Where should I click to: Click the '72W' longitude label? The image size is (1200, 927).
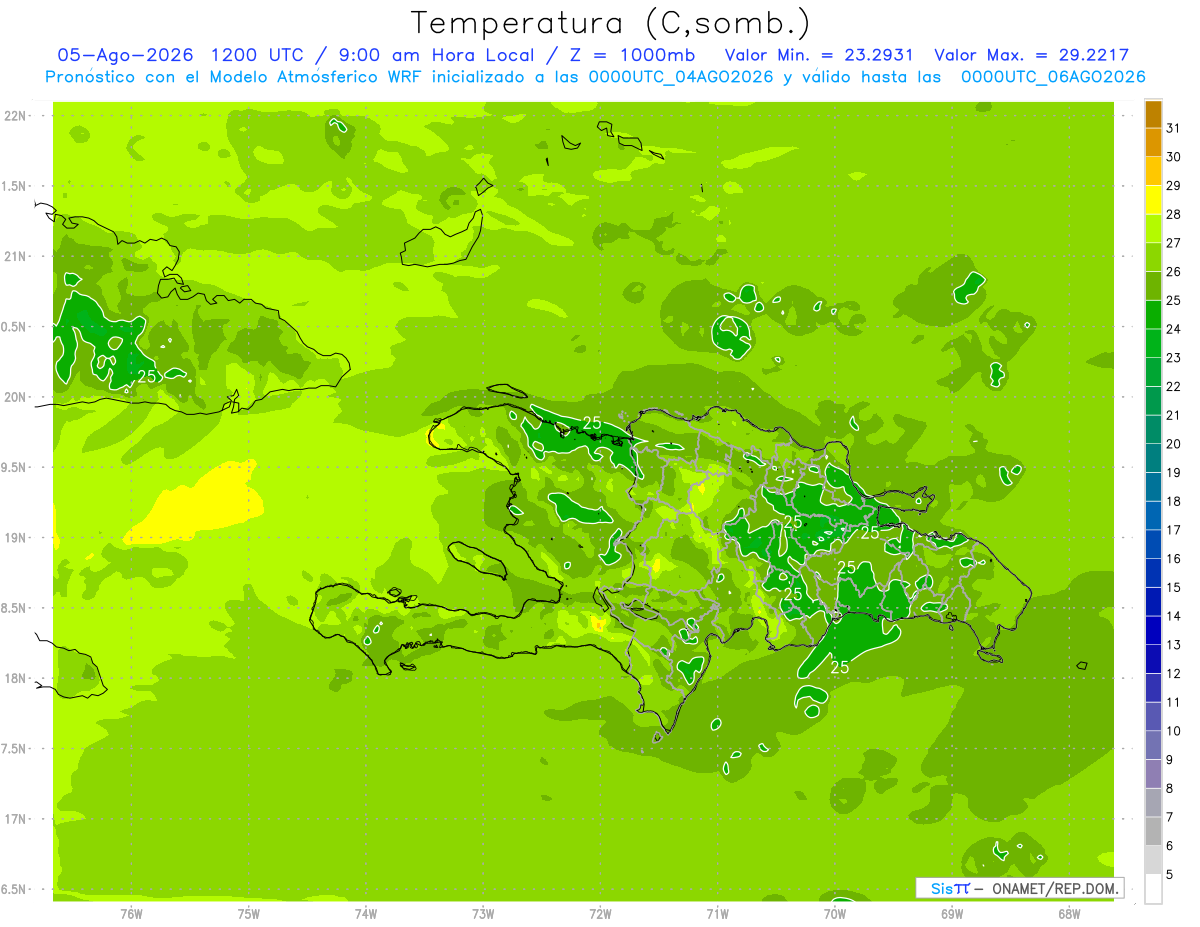click(600, 913)
